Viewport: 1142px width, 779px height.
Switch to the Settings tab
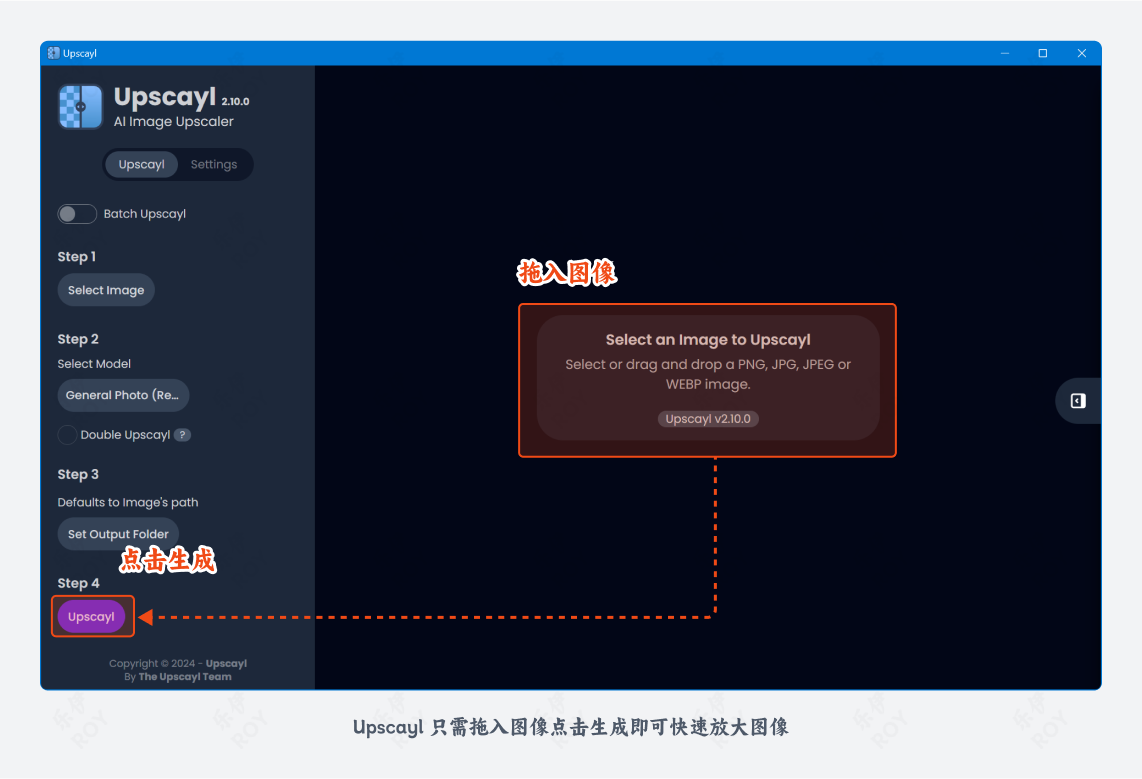tap(213, 164)
